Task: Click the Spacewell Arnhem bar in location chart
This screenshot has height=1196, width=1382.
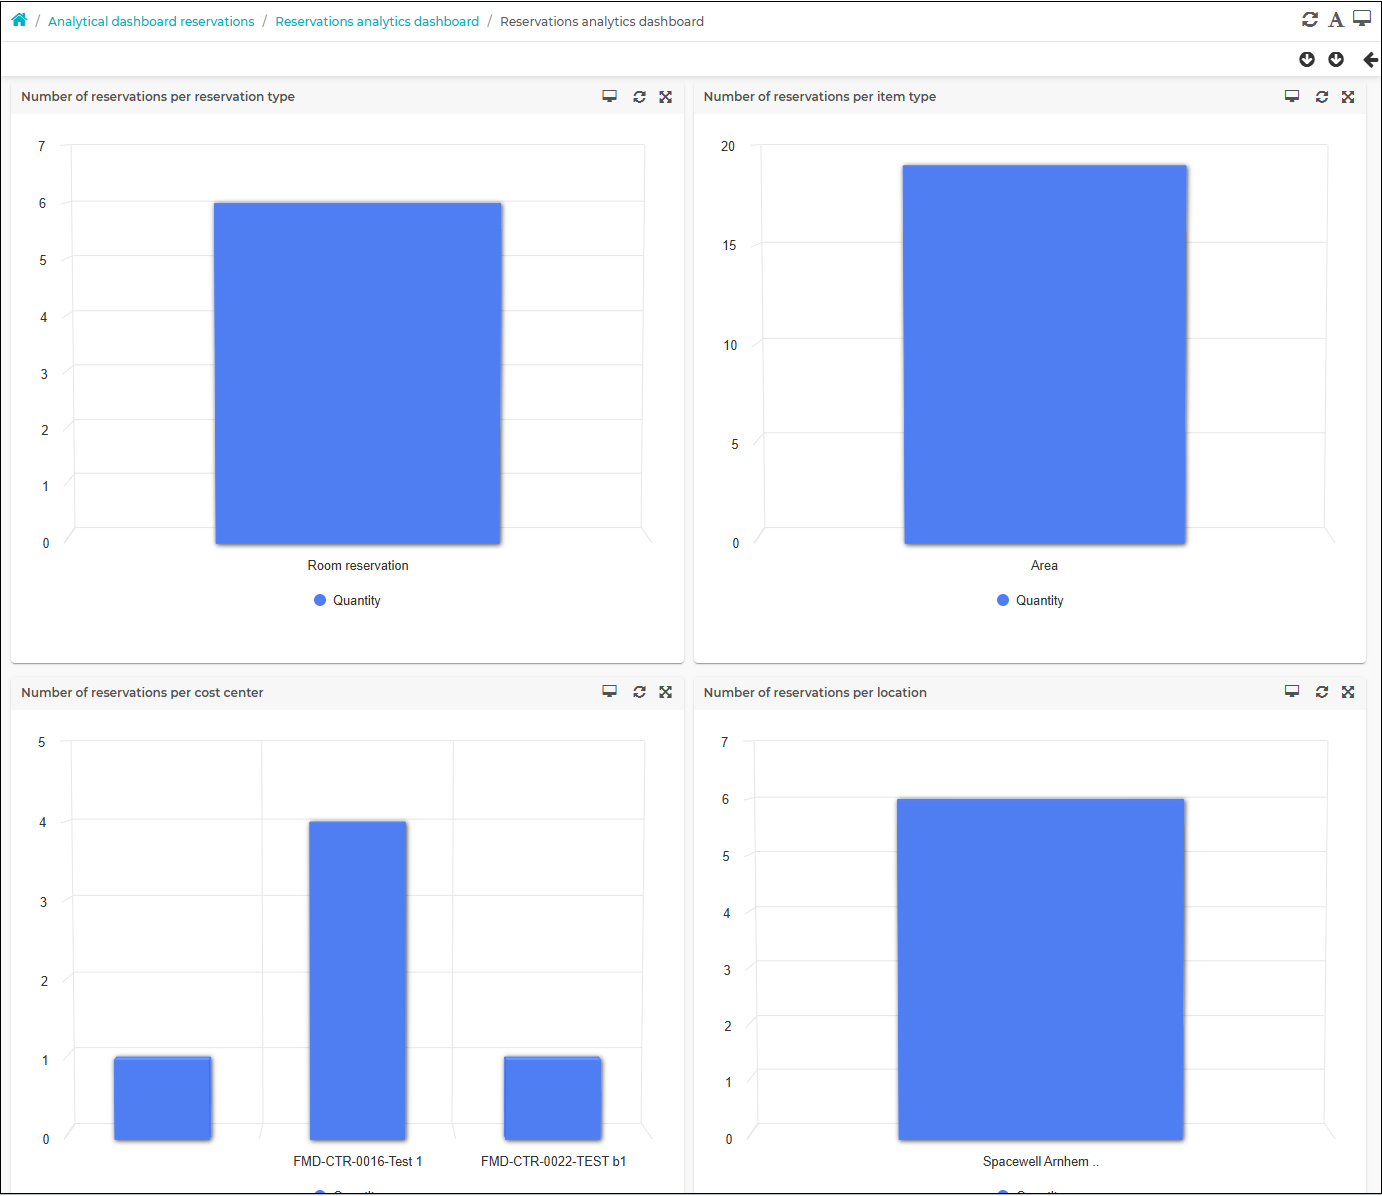Action: coord(1041,969)
